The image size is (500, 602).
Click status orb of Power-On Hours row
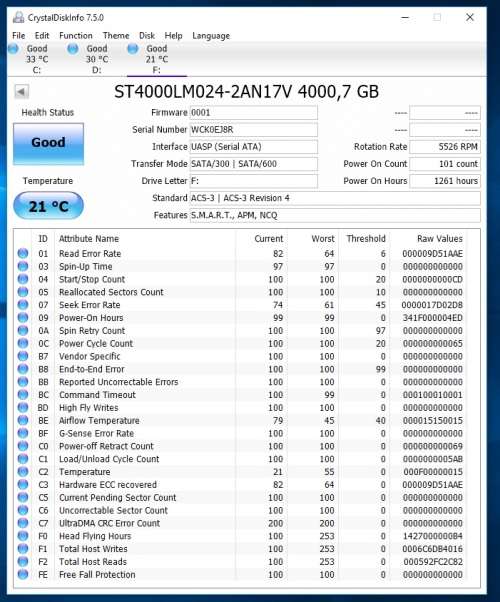click(23, 318)
